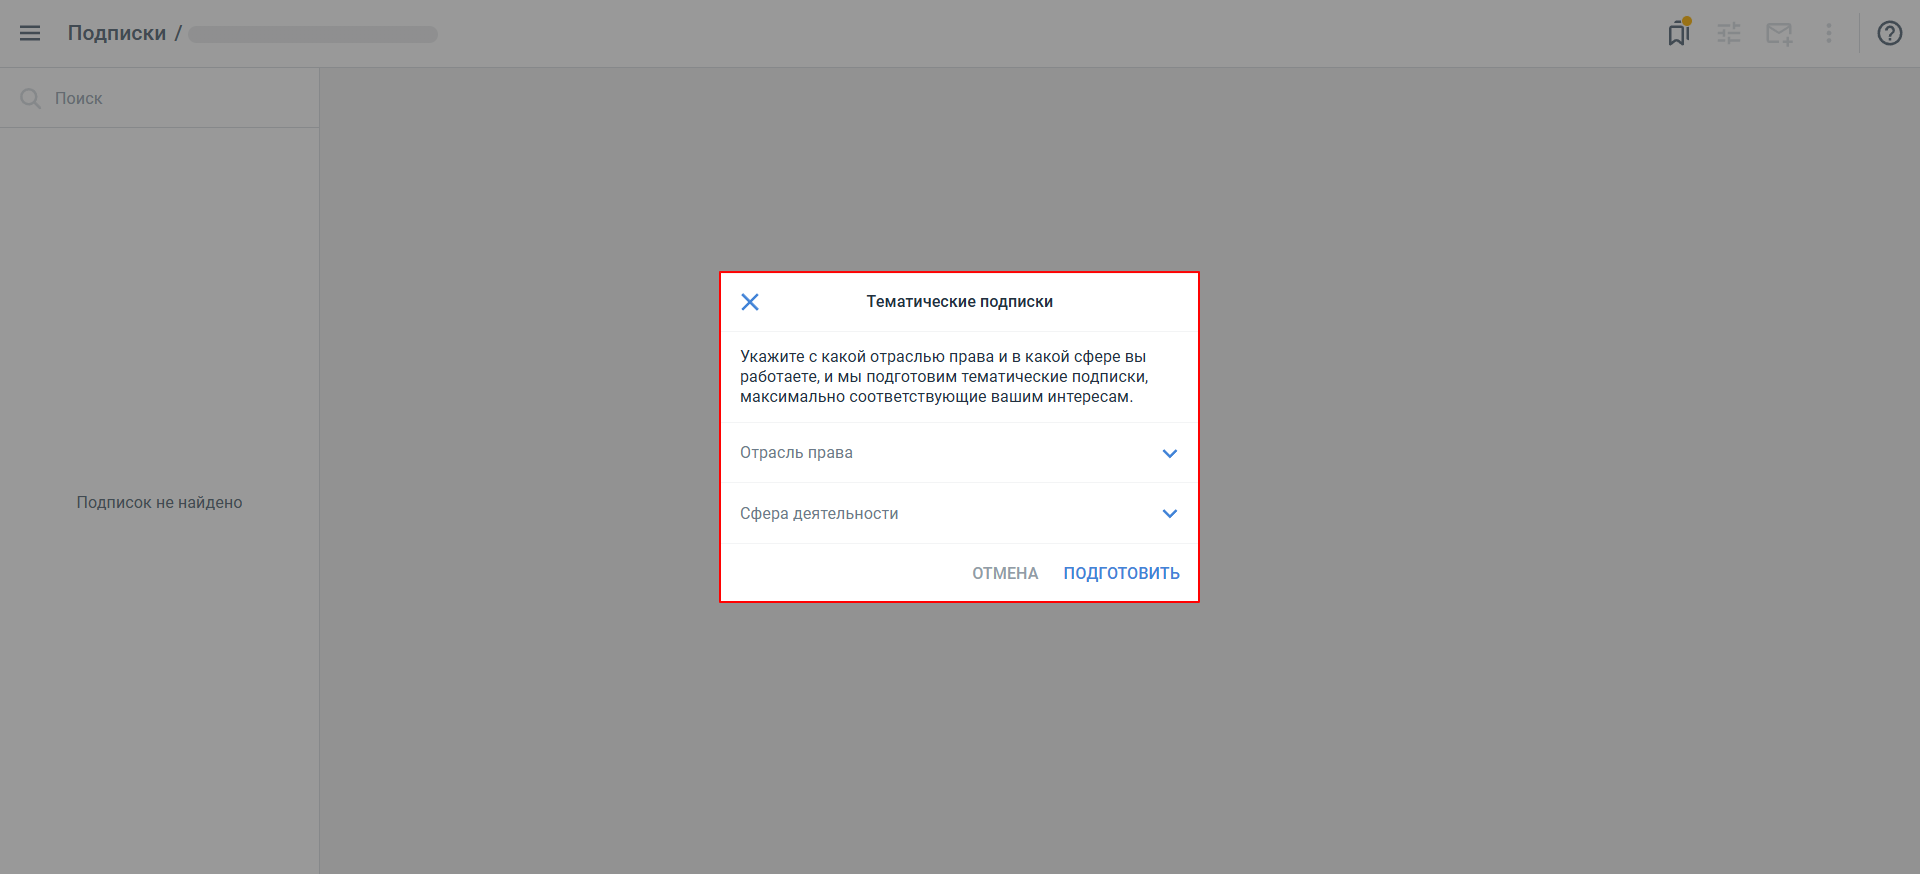Click the ОТМЕНА button
This screenshot has width=1920, height=874.
coord(1005,573)
